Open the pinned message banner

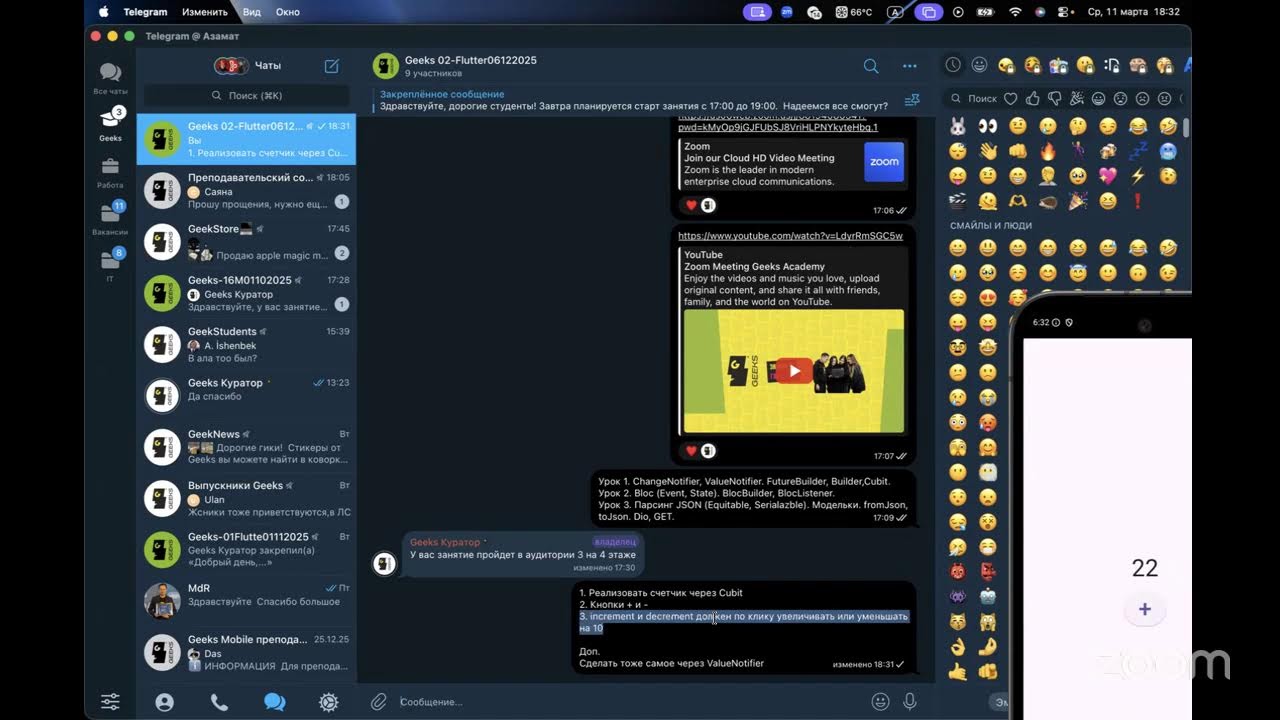[x=635, y=100]
